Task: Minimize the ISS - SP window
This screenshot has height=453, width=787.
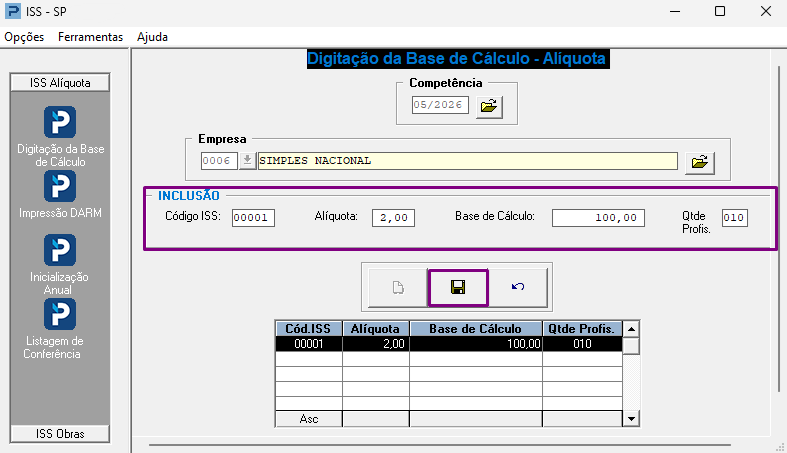Action: point(675,11)
